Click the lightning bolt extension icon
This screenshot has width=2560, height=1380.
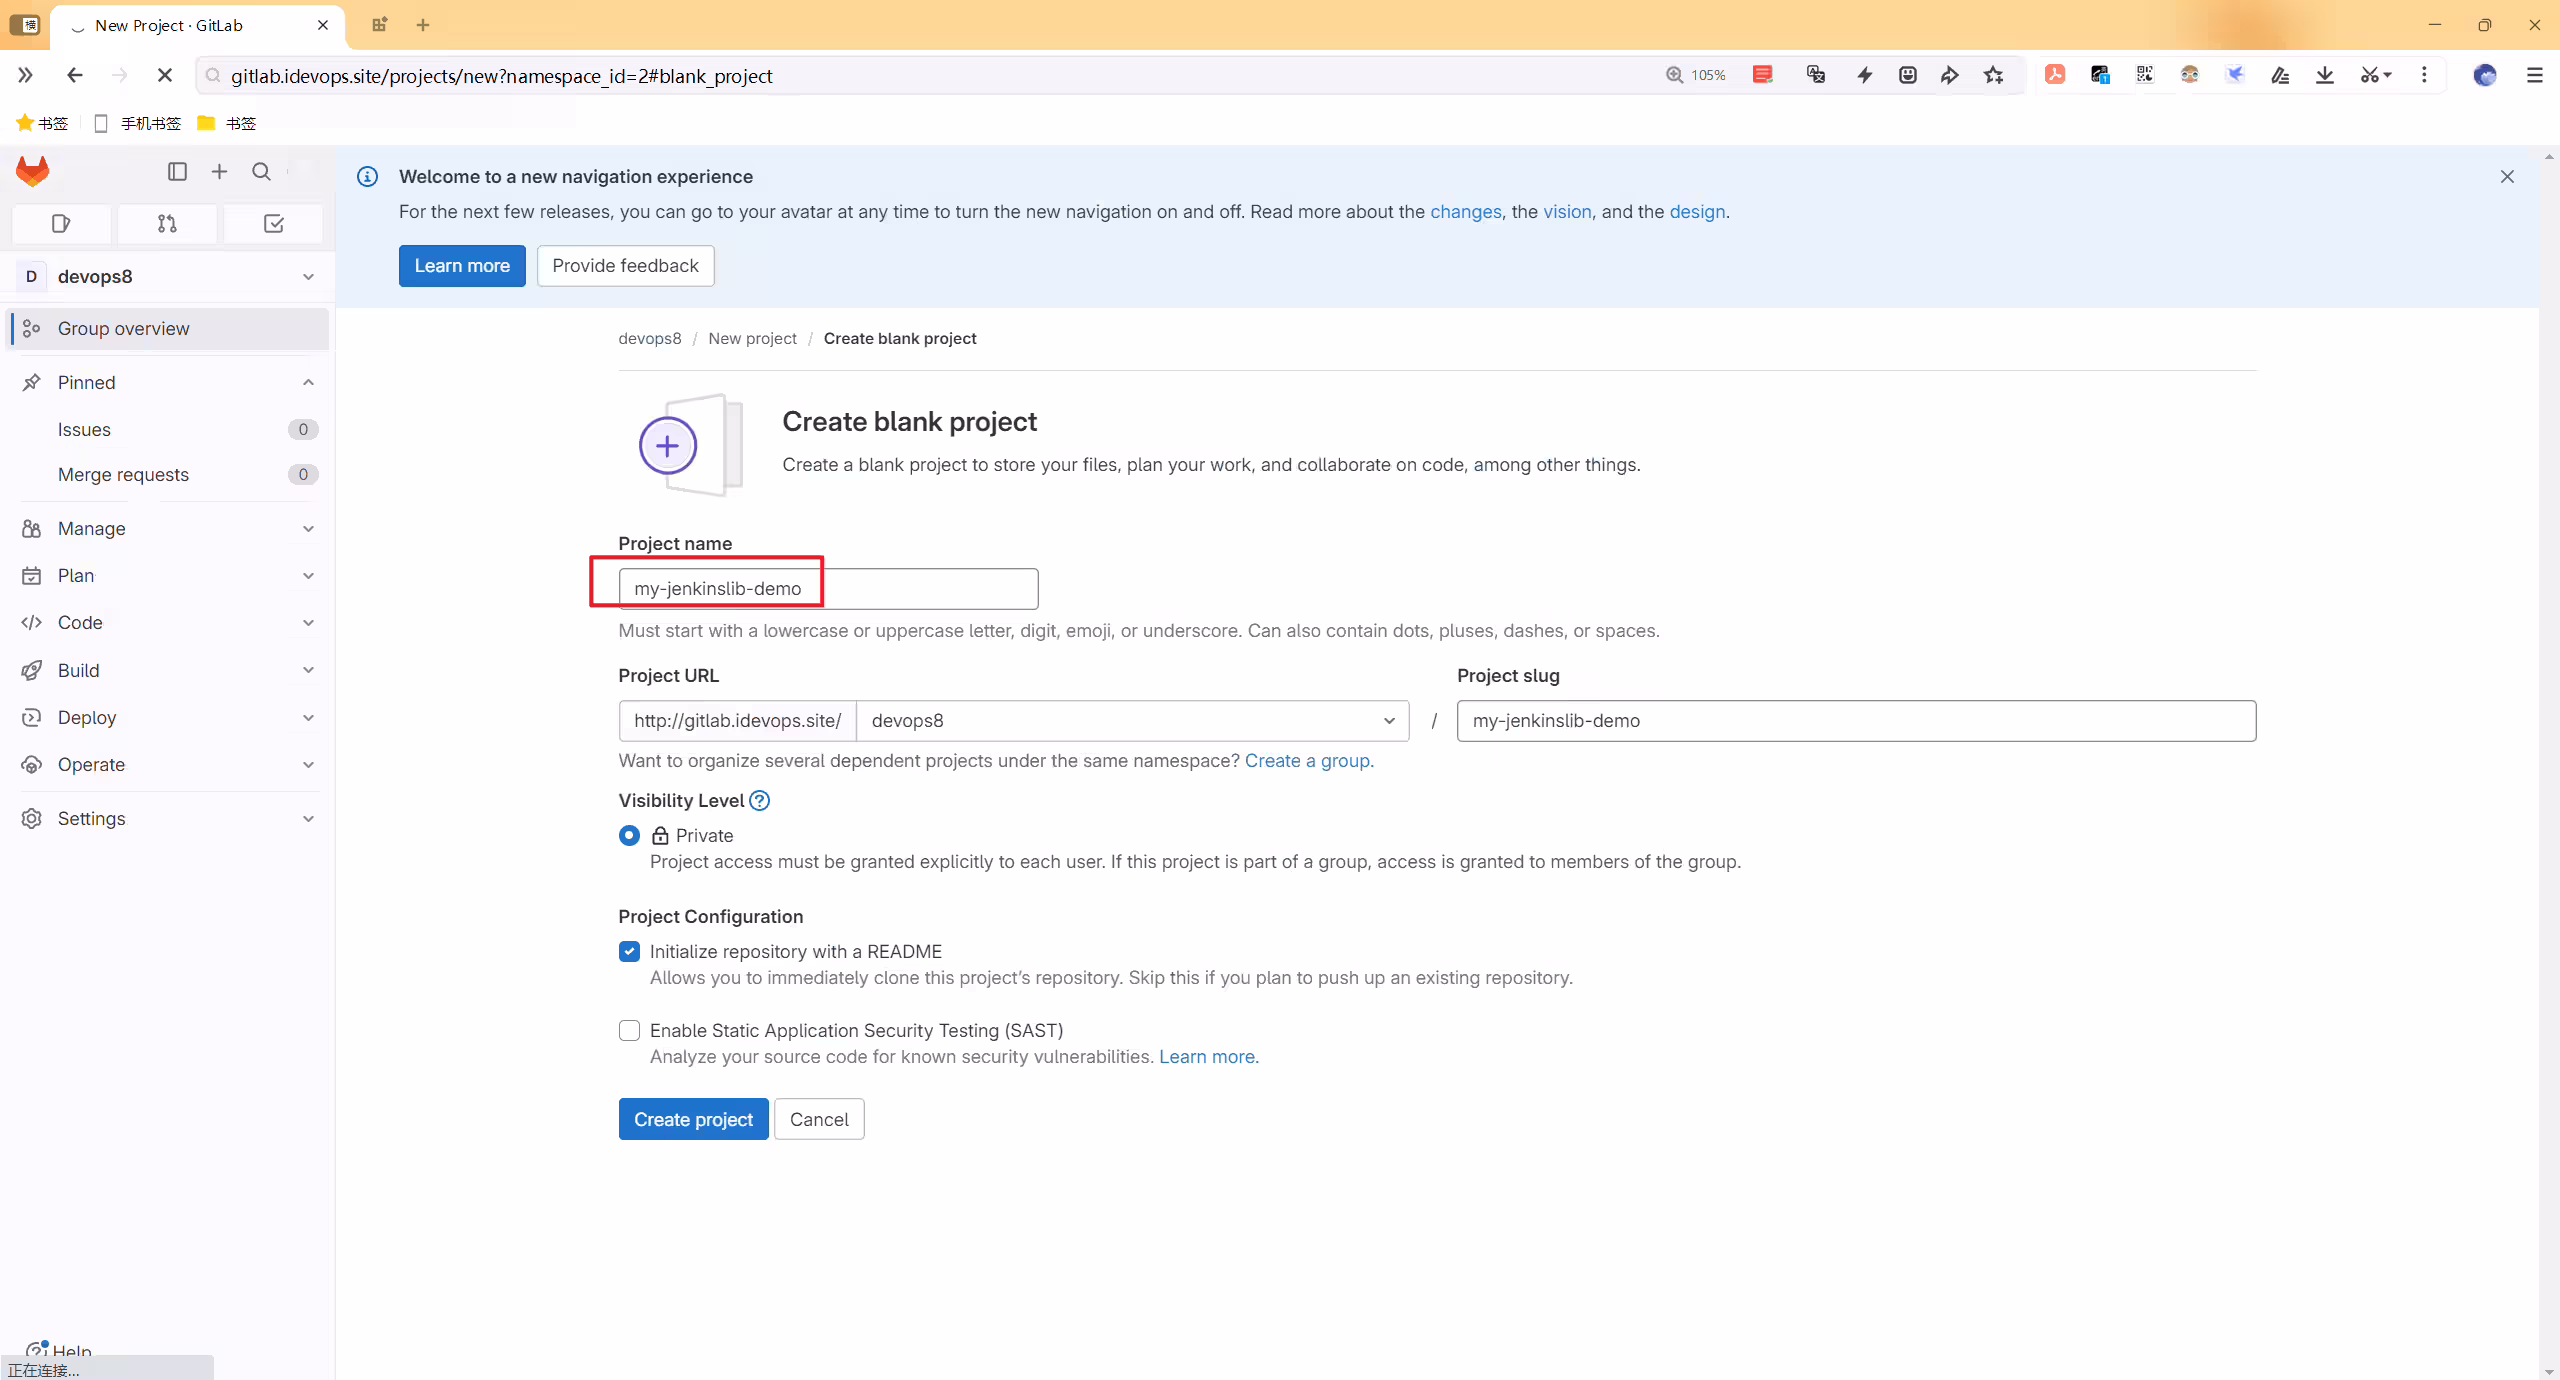tap(1865, 75)
